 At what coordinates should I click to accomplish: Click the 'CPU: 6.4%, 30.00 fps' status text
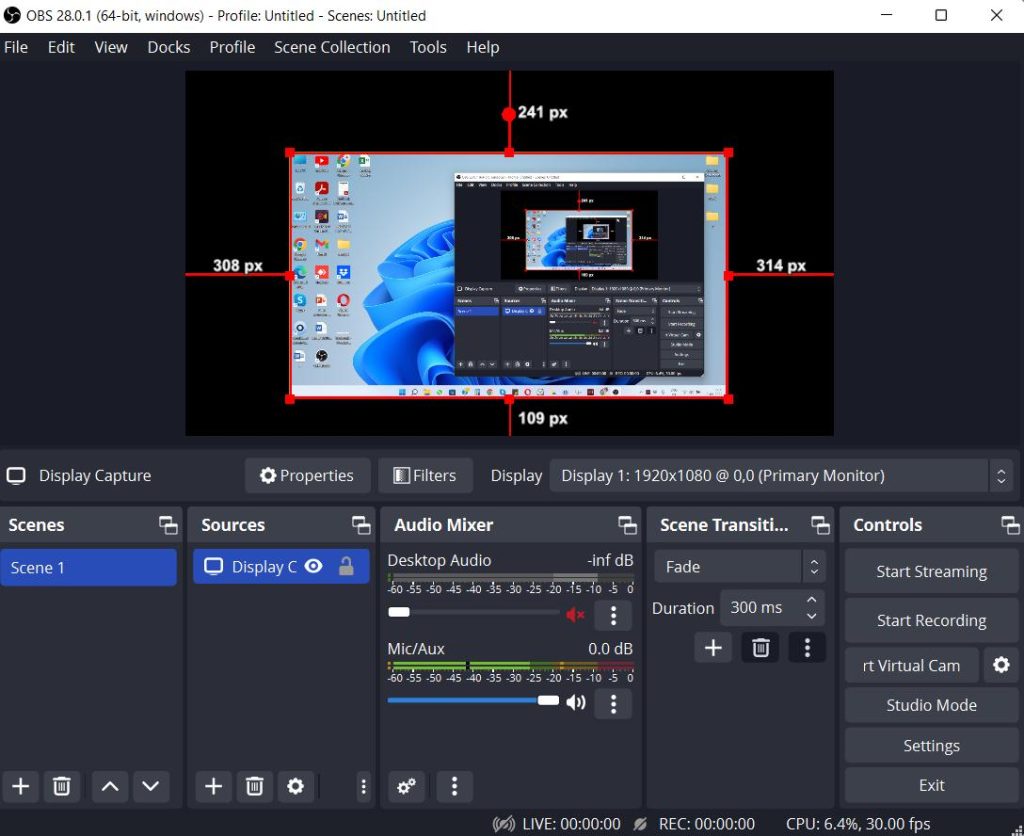[857, 824]
